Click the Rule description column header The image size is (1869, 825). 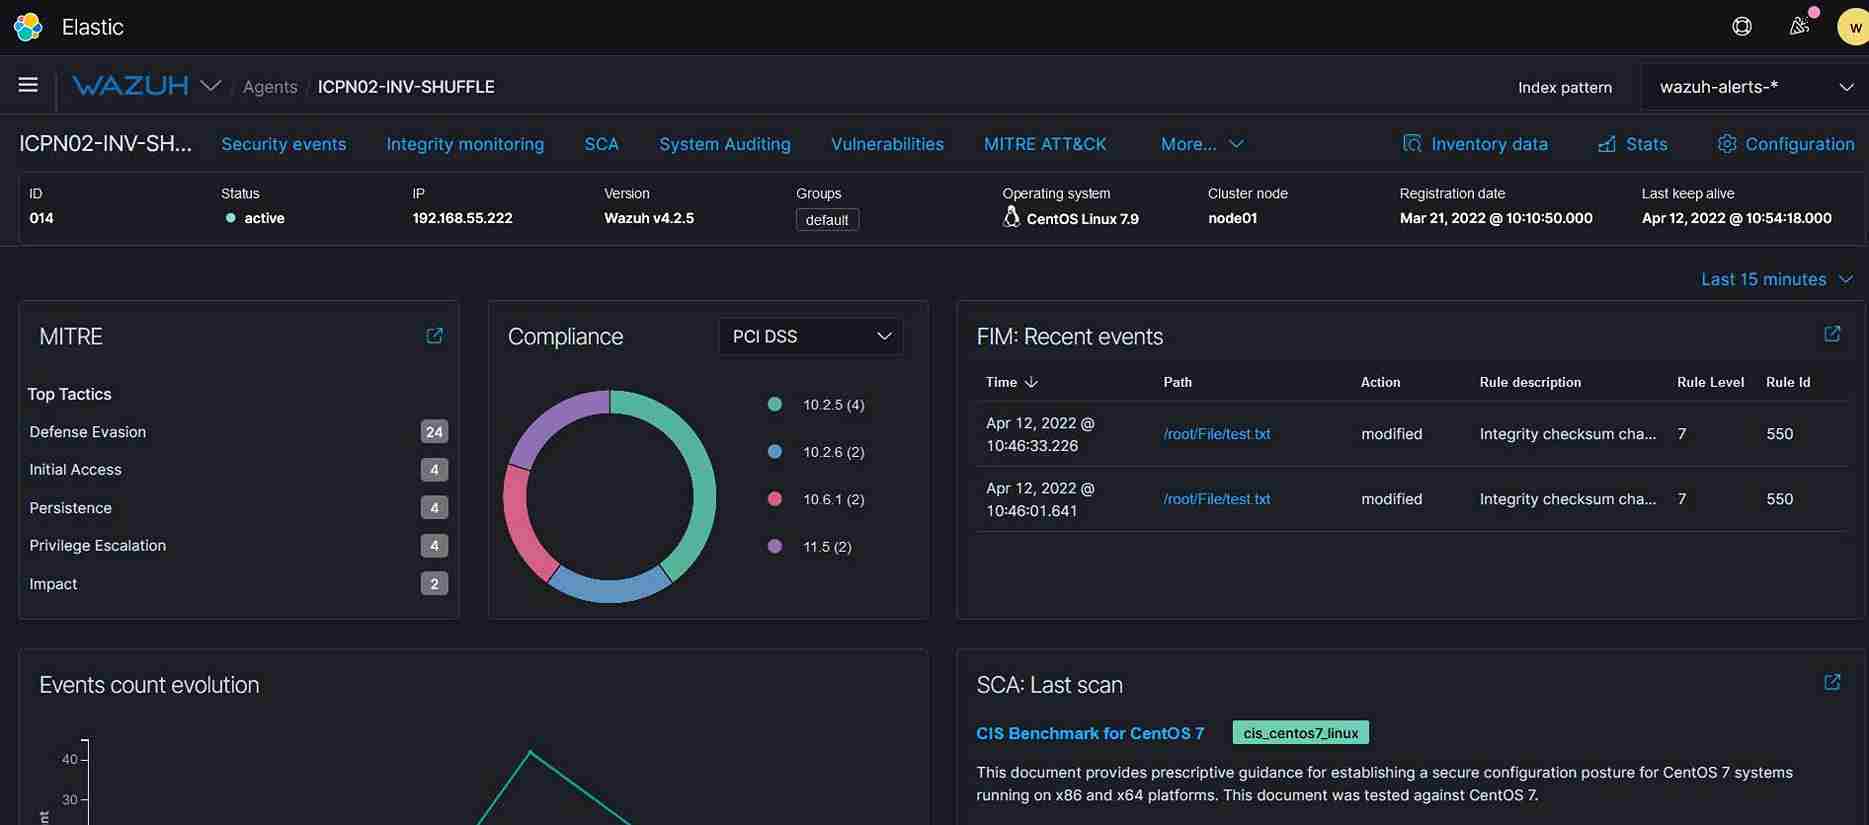coord(1530,382)
